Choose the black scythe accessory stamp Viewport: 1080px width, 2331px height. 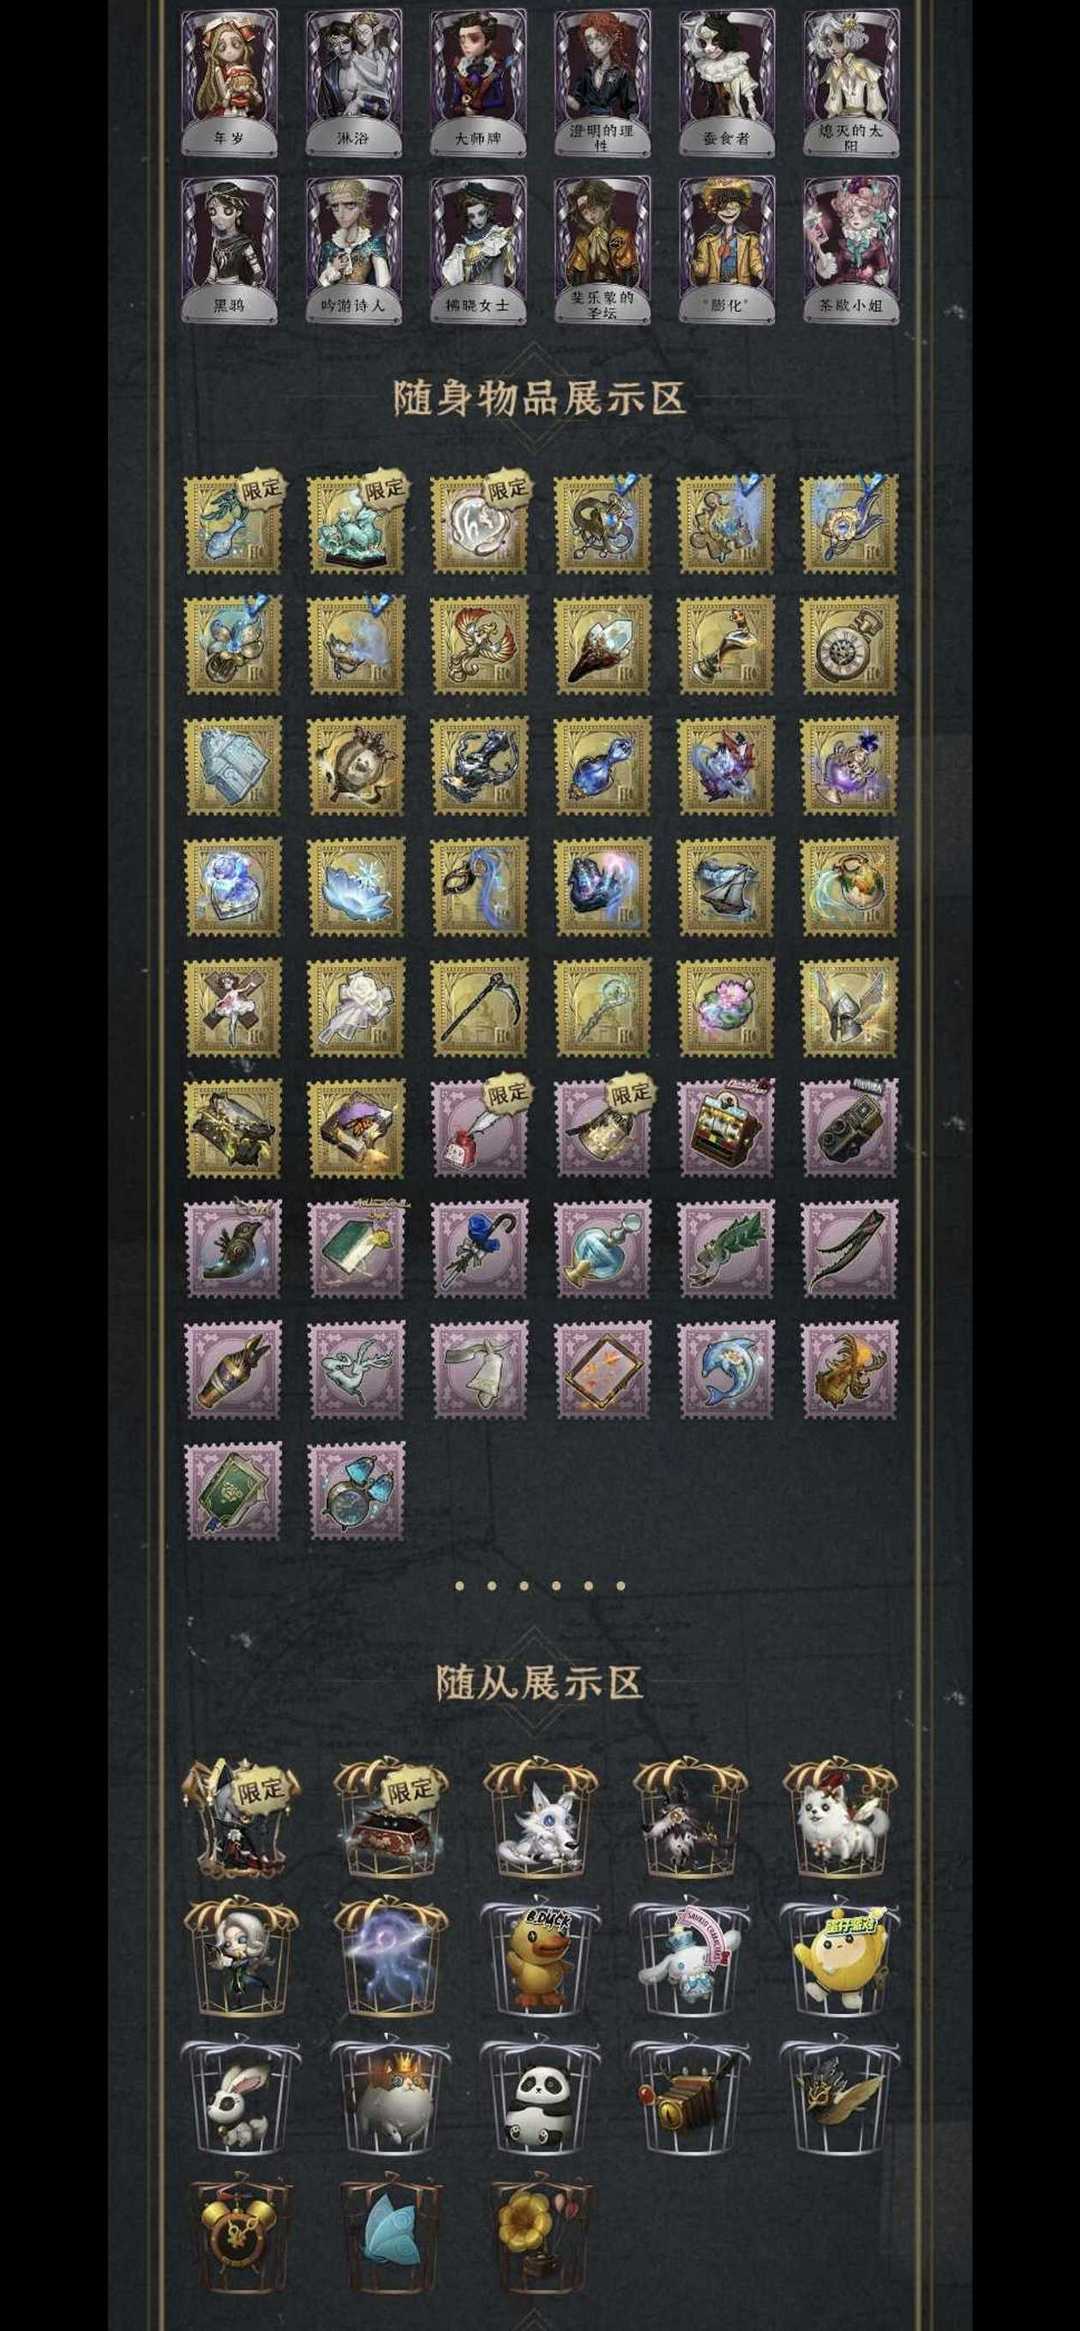pos(479,1008)
